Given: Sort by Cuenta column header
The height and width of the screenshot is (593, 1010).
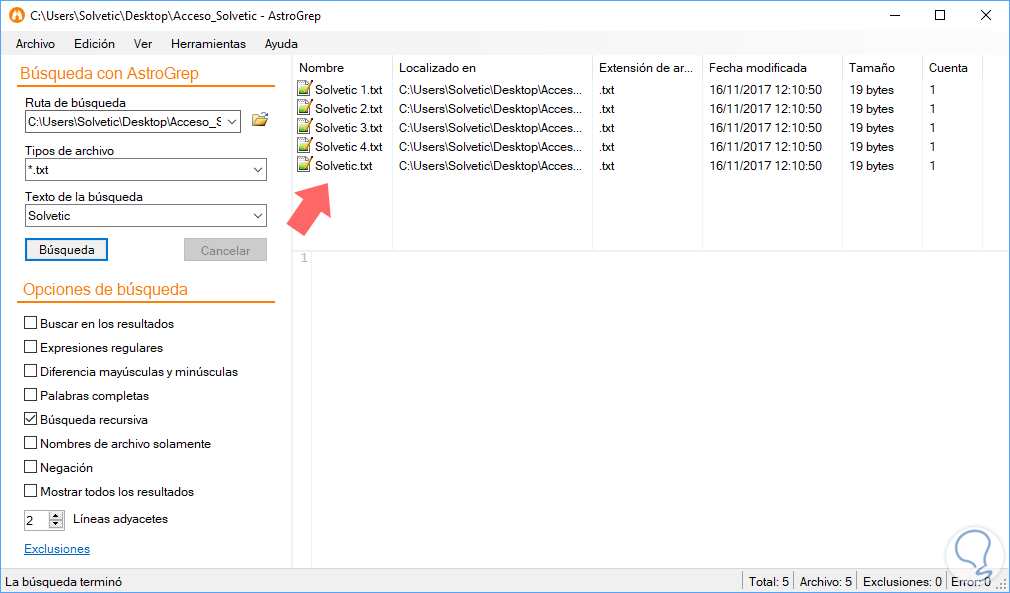Looking at the screenshot, I should pos(952,67).
